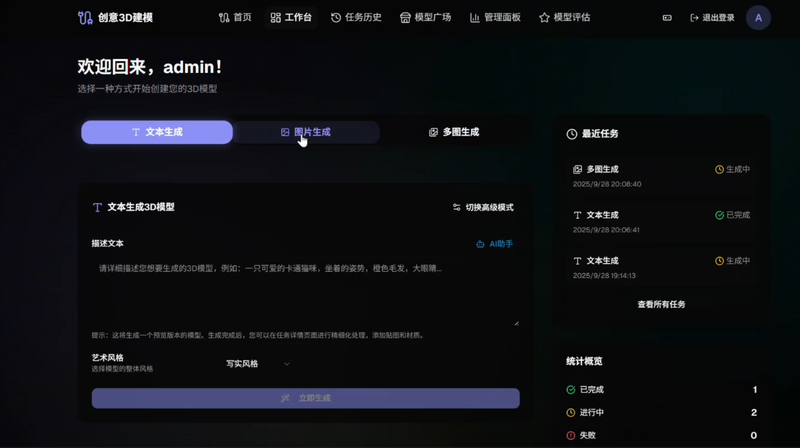Click the 已完成 status of the 20:06:41 task
Screen dimensions: 800x448
[733, 215]
